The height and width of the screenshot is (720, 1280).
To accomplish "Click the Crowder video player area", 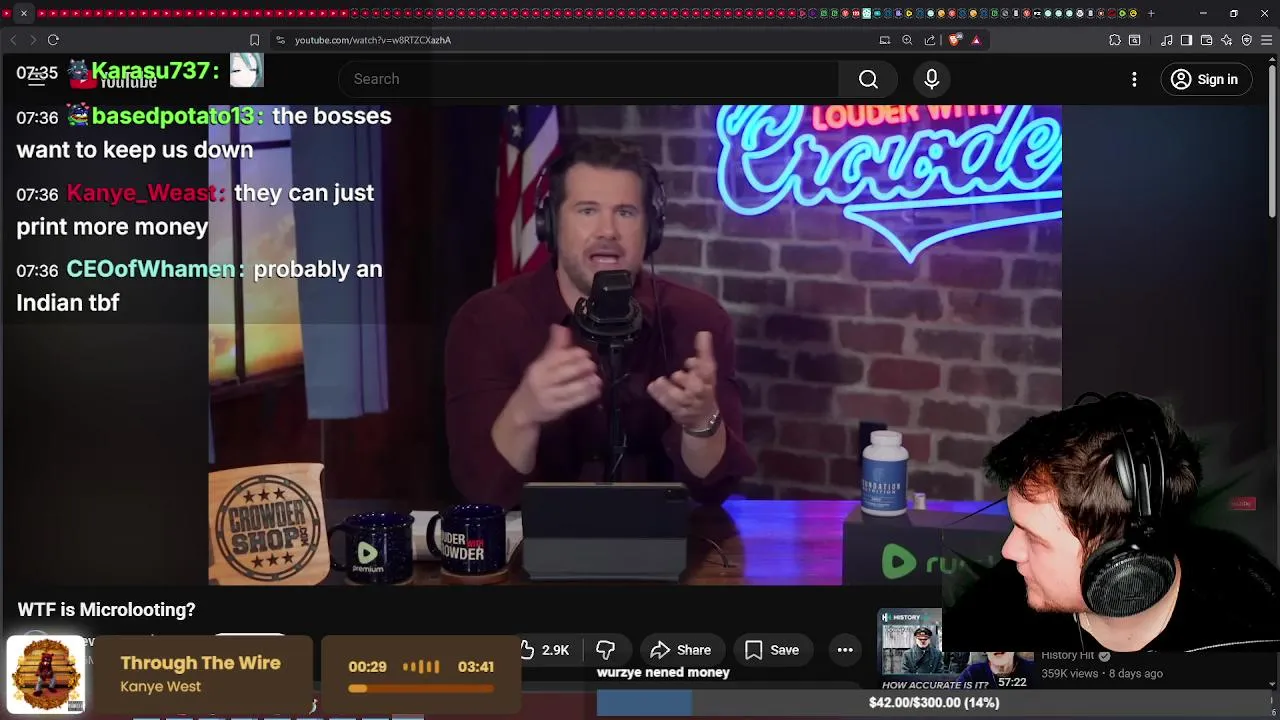I will [635, 345].
